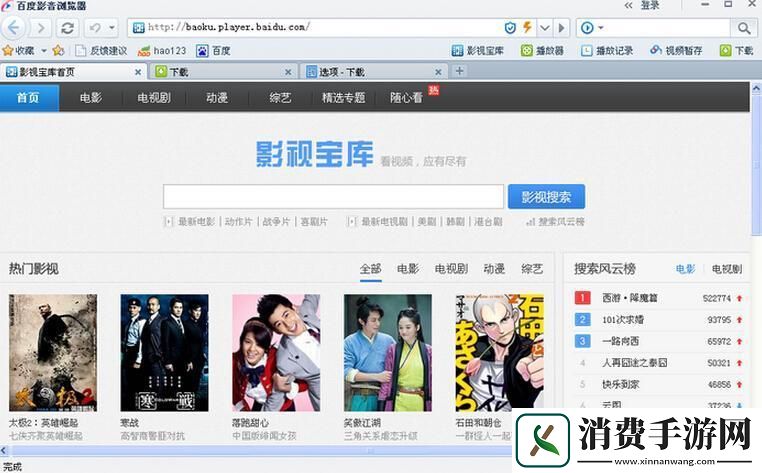Screen dimensions: 762x473
Task: Select 综艺 filter in 热门影视
Action: coord(532,269)
